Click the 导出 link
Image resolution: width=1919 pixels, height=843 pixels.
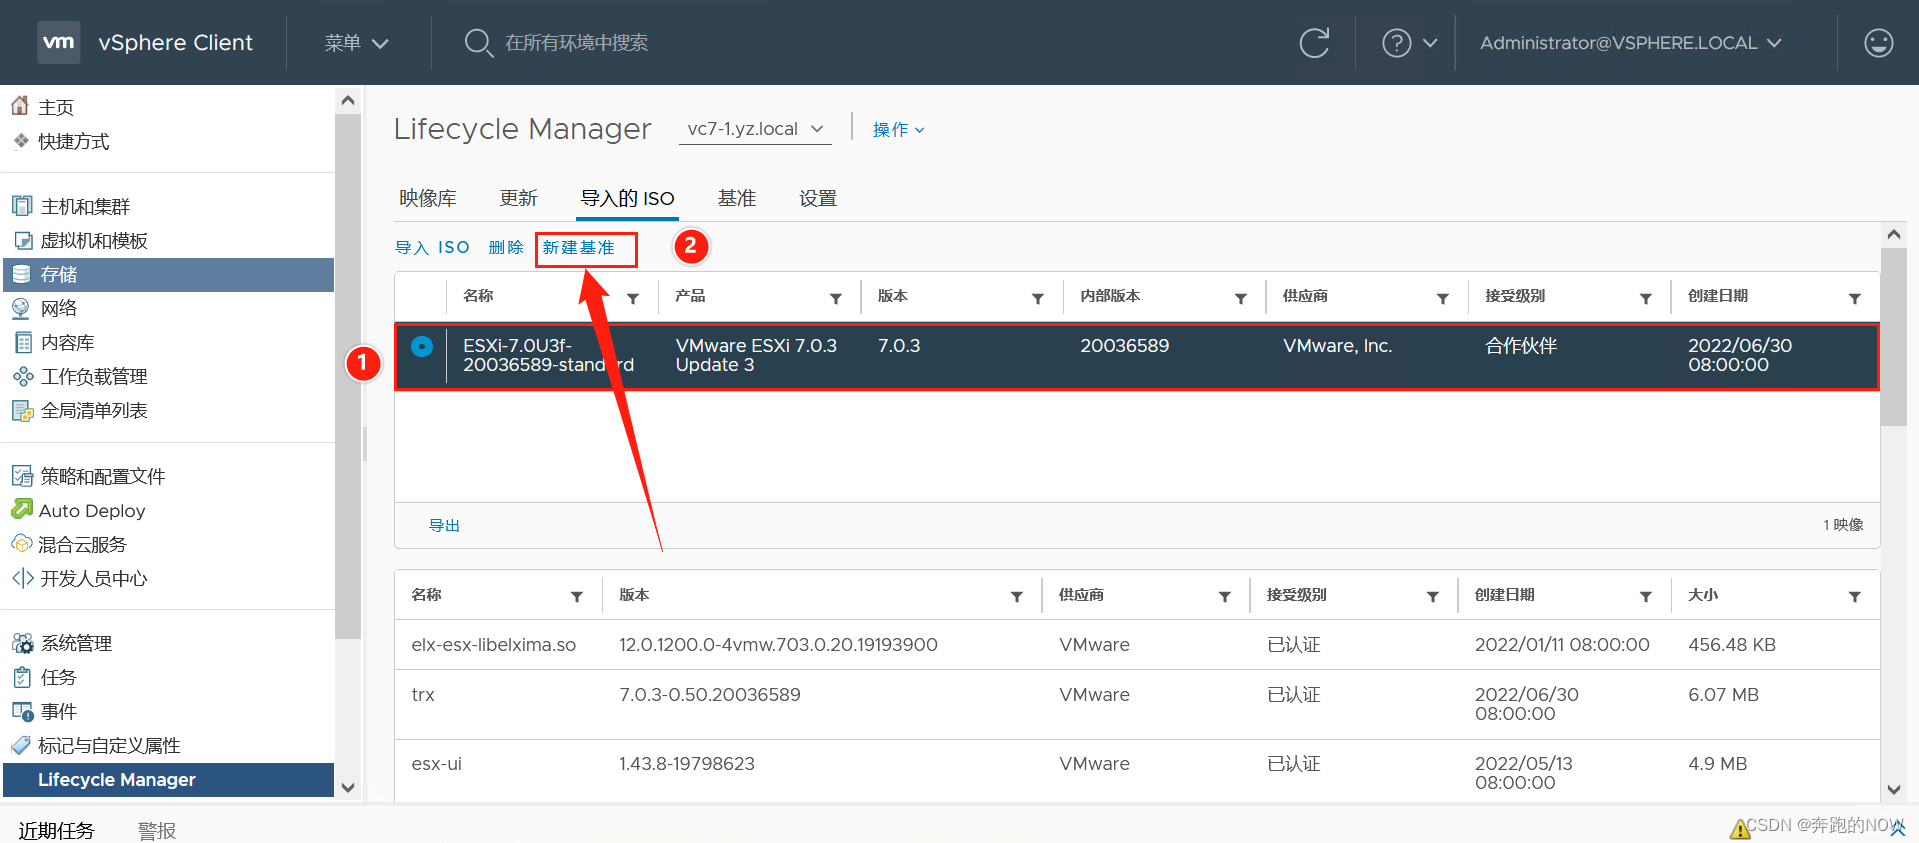tap(444, 525)
